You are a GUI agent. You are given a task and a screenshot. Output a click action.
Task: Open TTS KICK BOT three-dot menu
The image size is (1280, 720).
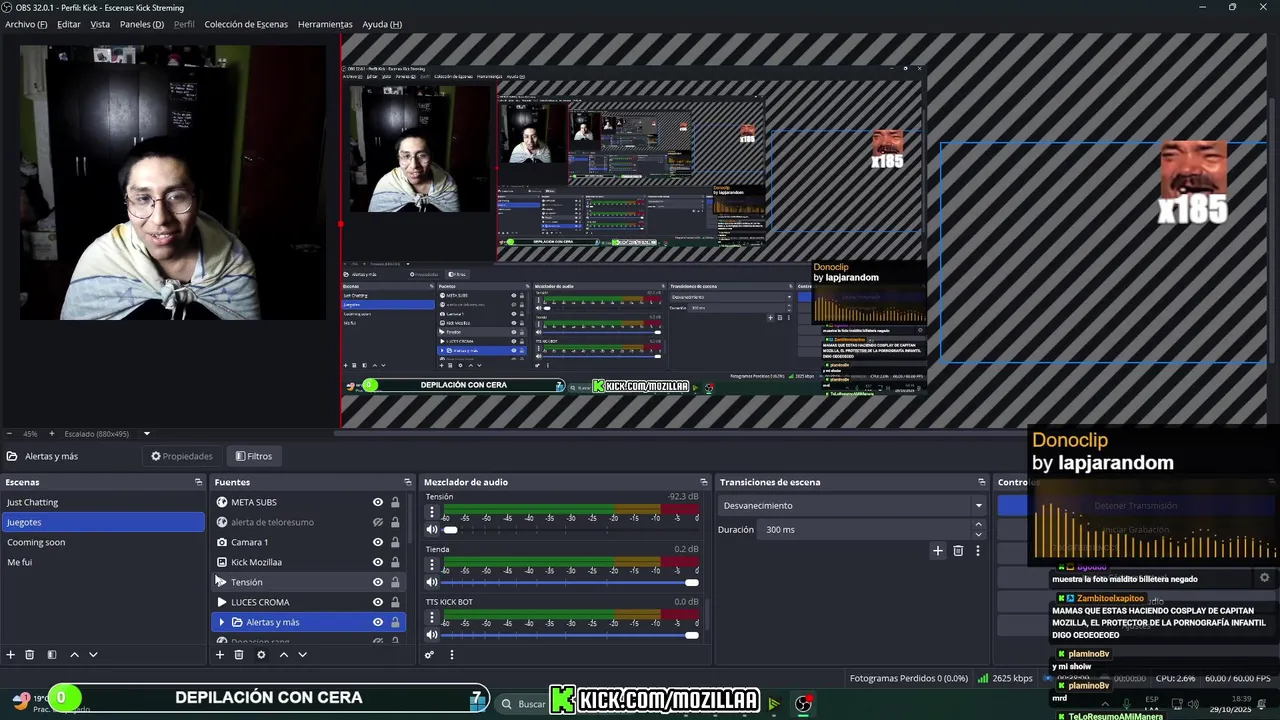point(432,618)
